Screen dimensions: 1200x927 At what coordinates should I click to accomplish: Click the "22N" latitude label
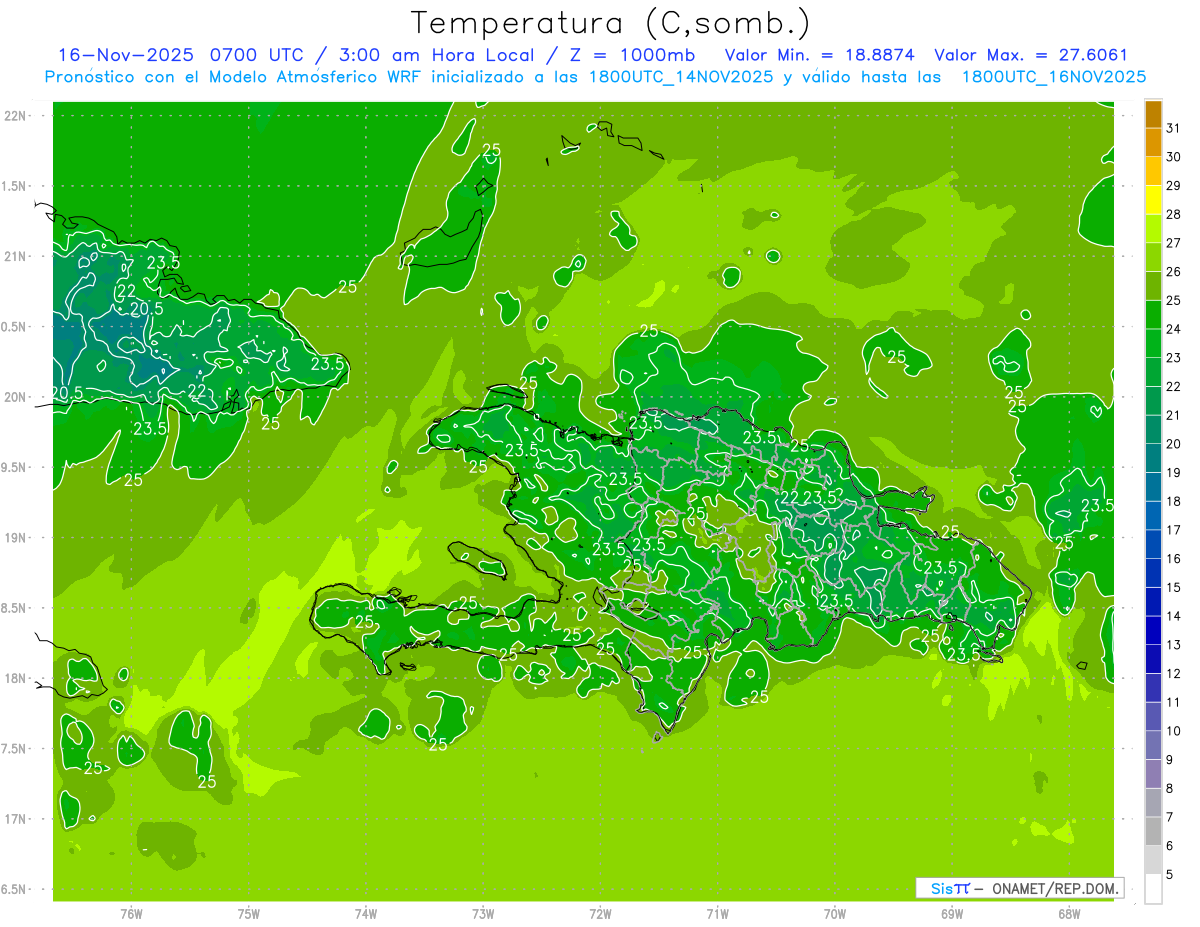click(x=15, y=116)
